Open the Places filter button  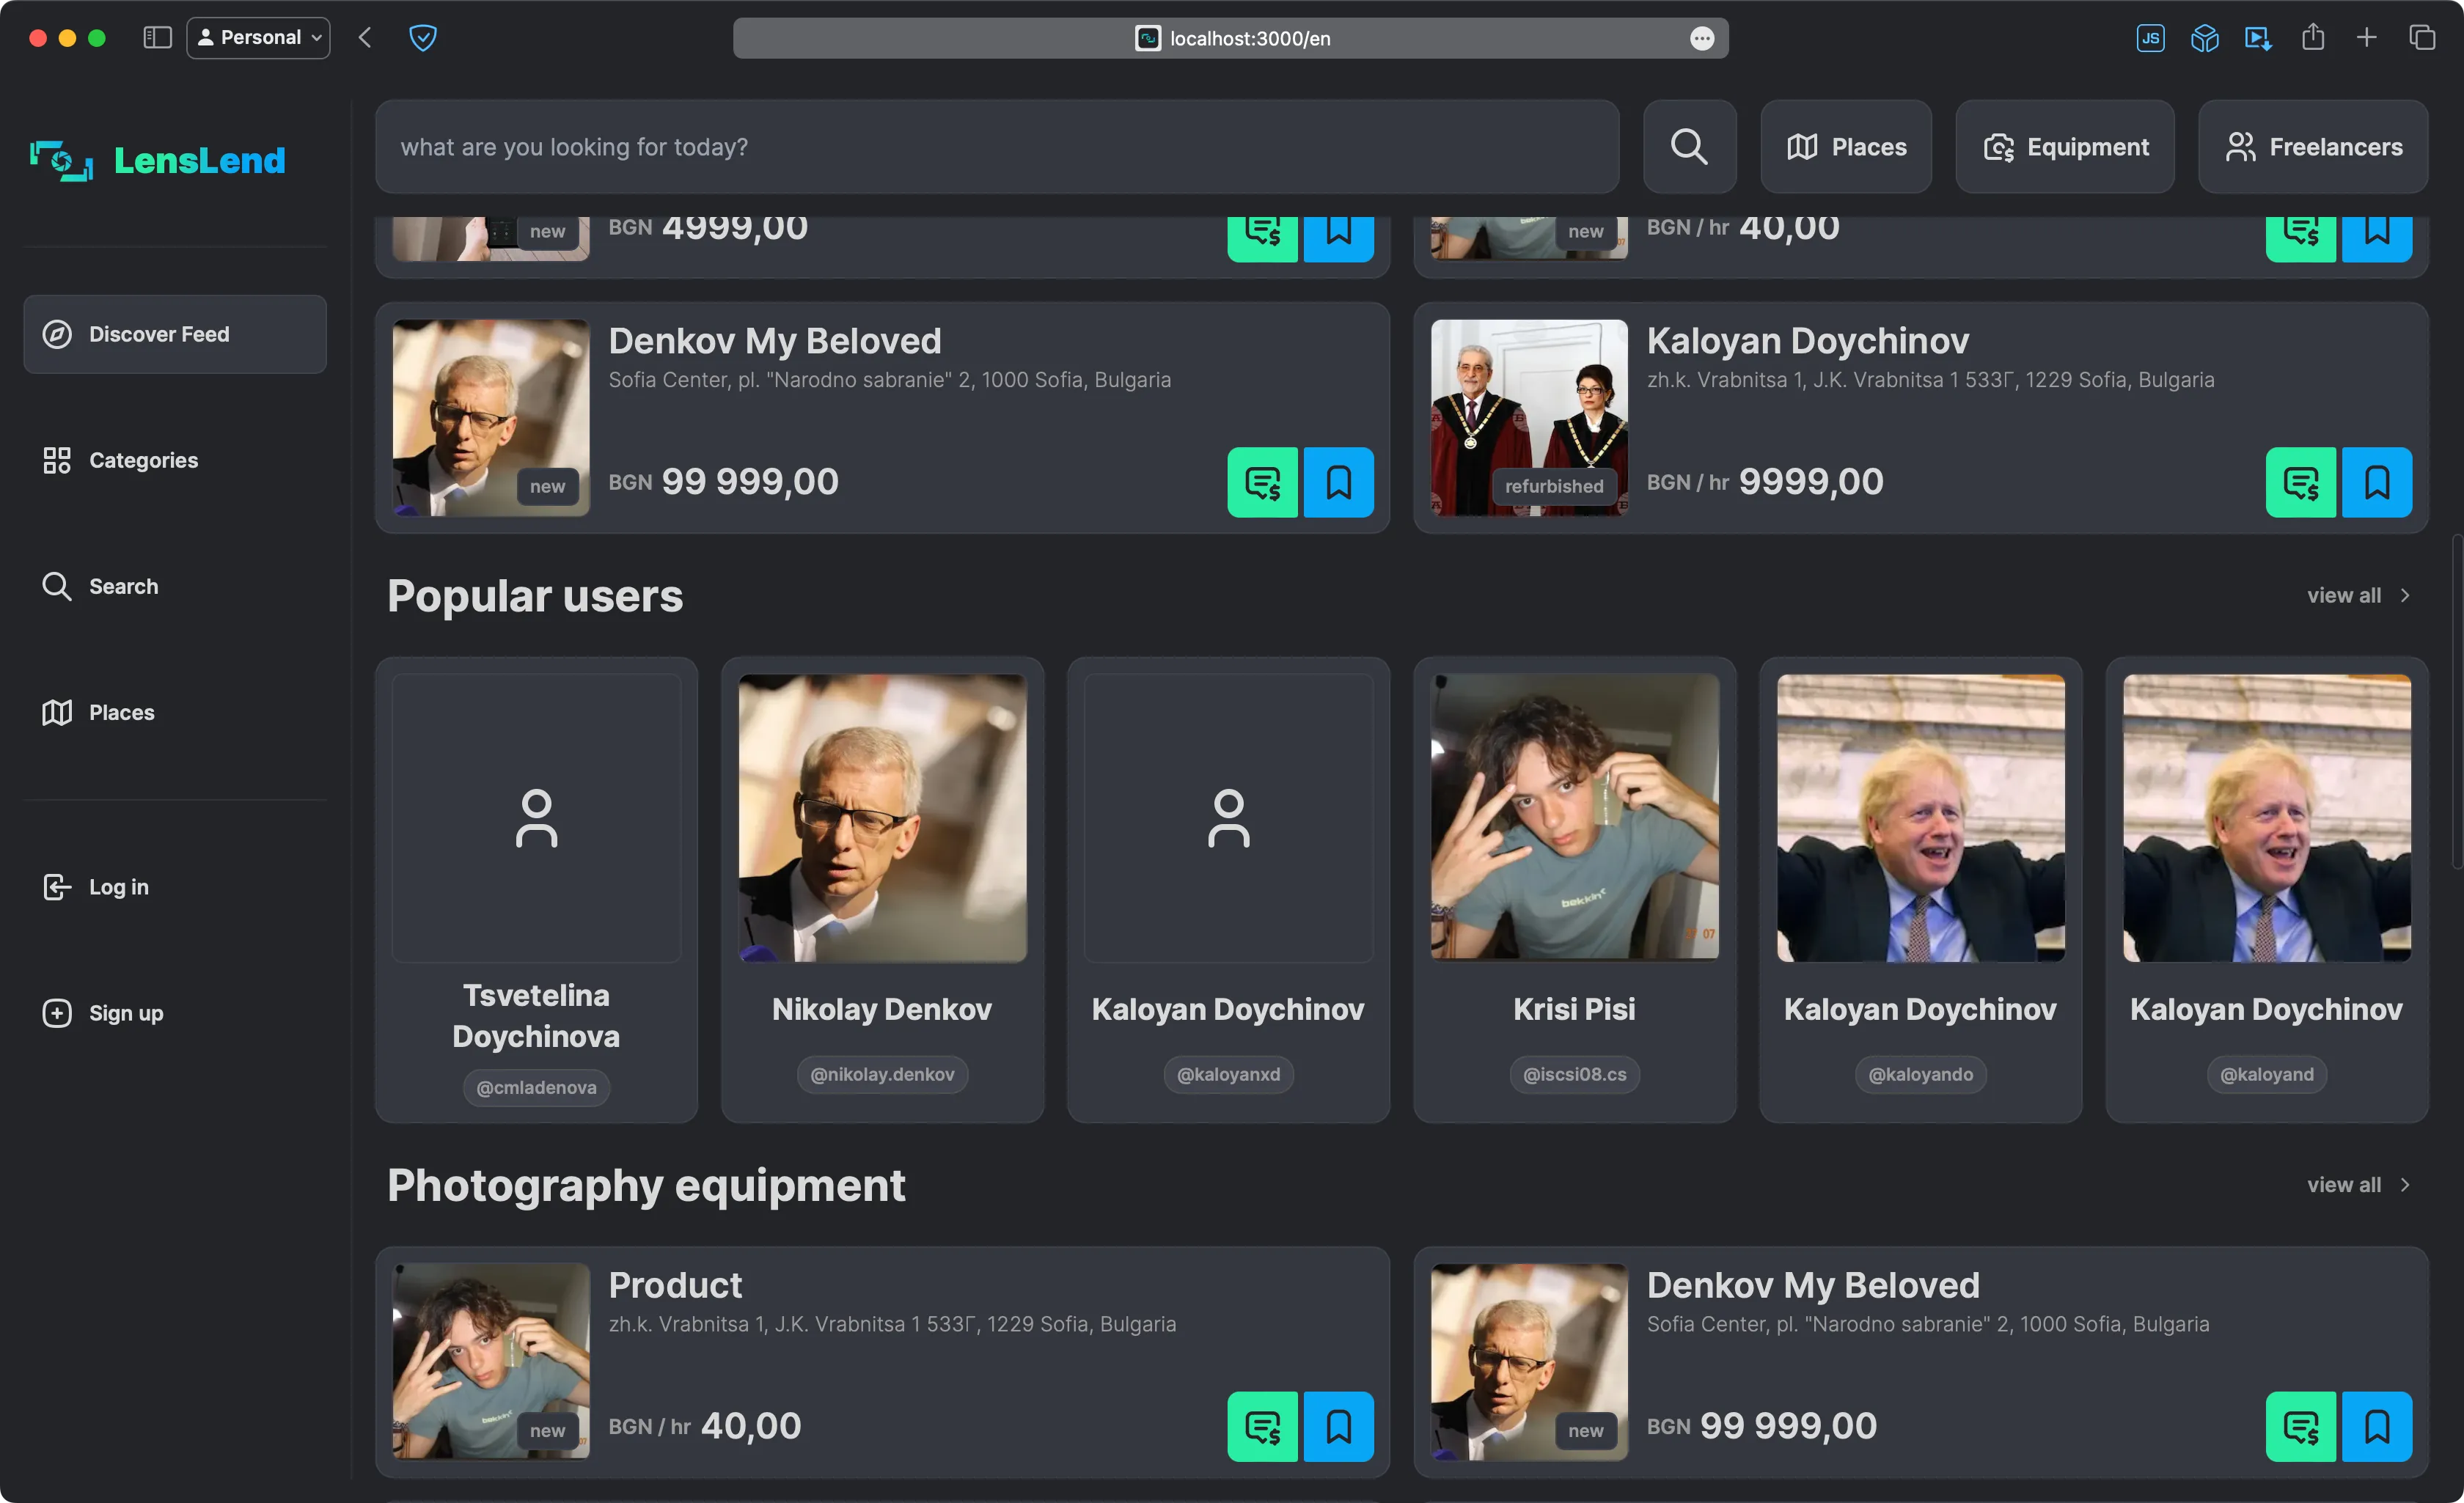[x=1845, y=146]
